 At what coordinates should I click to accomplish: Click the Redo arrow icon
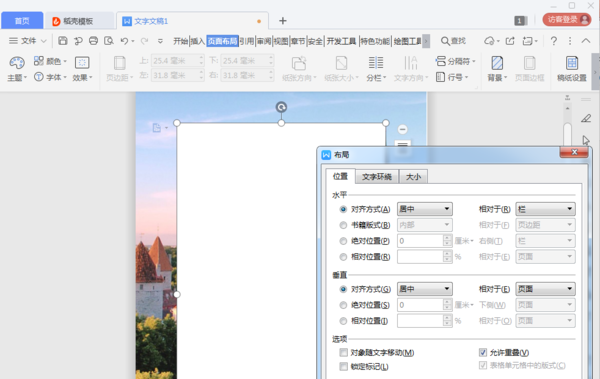144,41
